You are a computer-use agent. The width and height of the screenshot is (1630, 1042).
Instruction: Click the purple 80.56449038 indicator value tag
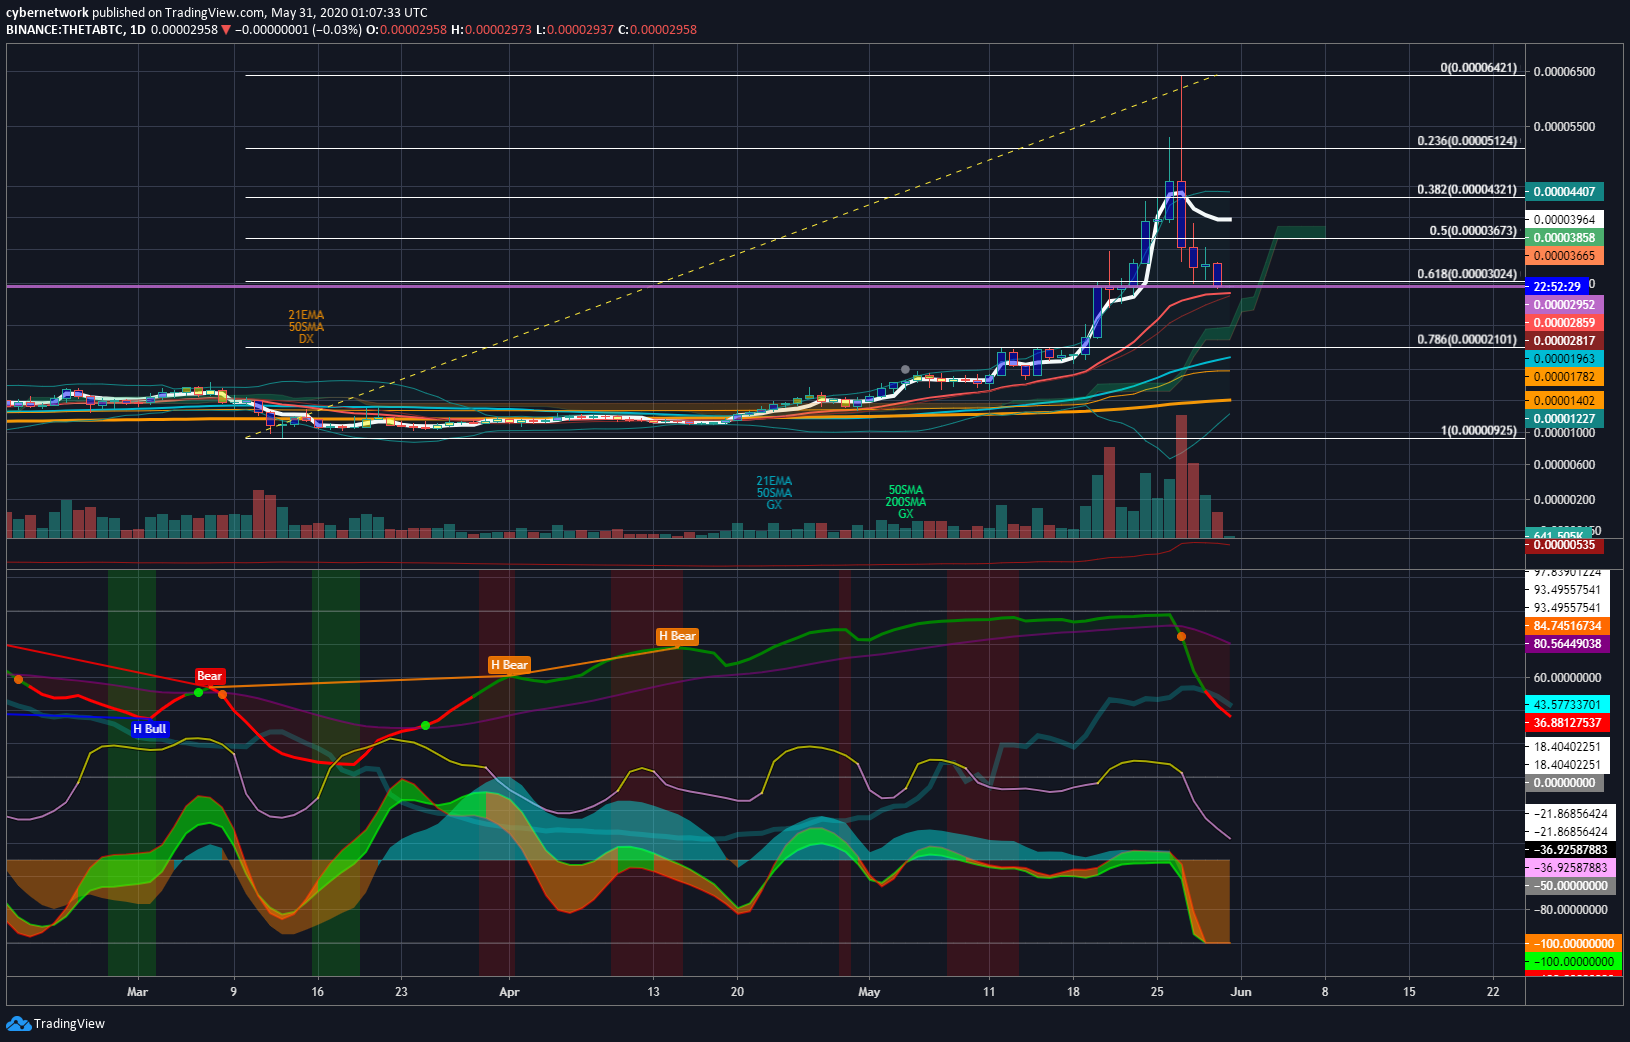1567,644
